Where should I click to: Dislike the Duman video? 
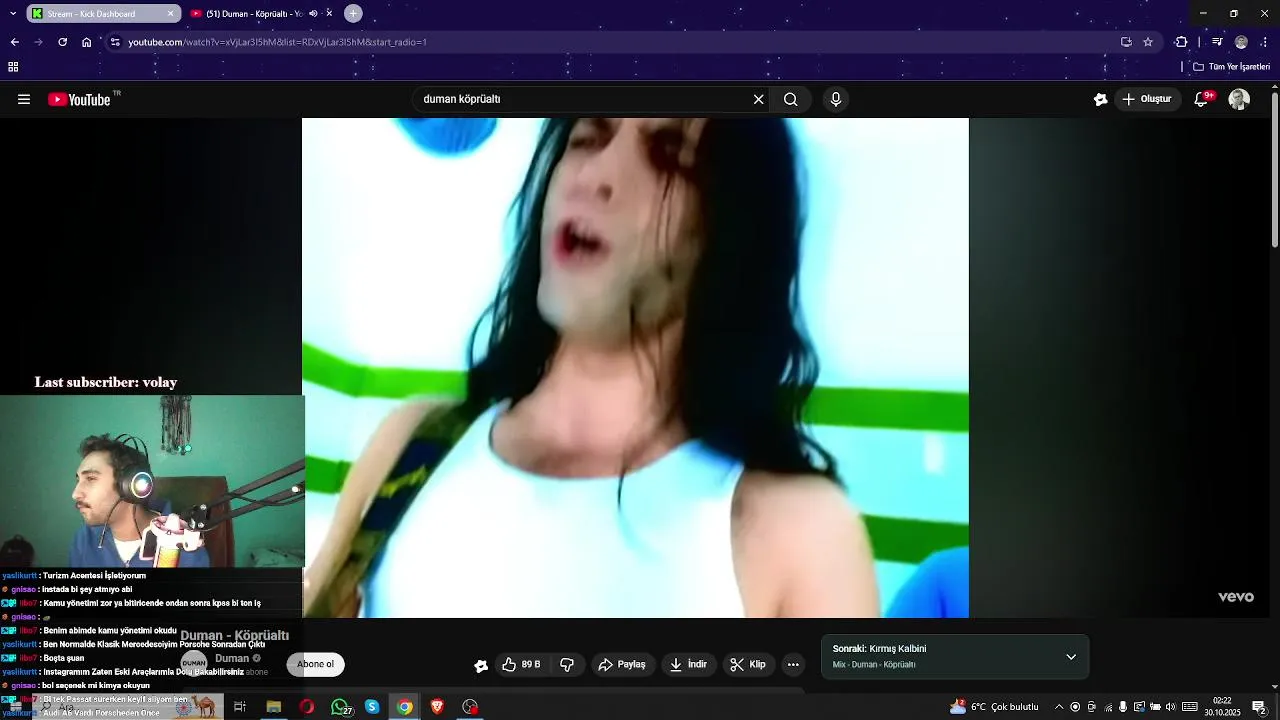pyautogui.click(x=567, y=664)
